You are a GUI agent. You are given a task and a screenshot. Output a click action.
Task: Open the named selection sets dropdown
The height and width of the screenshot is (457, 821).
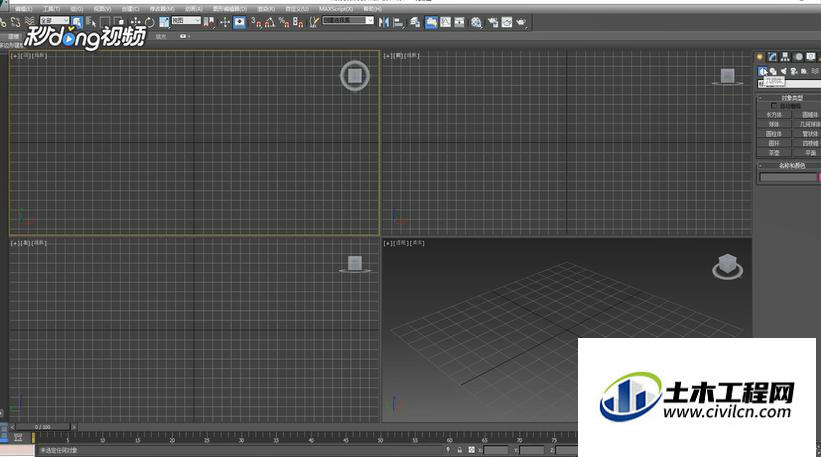point(348,20)
